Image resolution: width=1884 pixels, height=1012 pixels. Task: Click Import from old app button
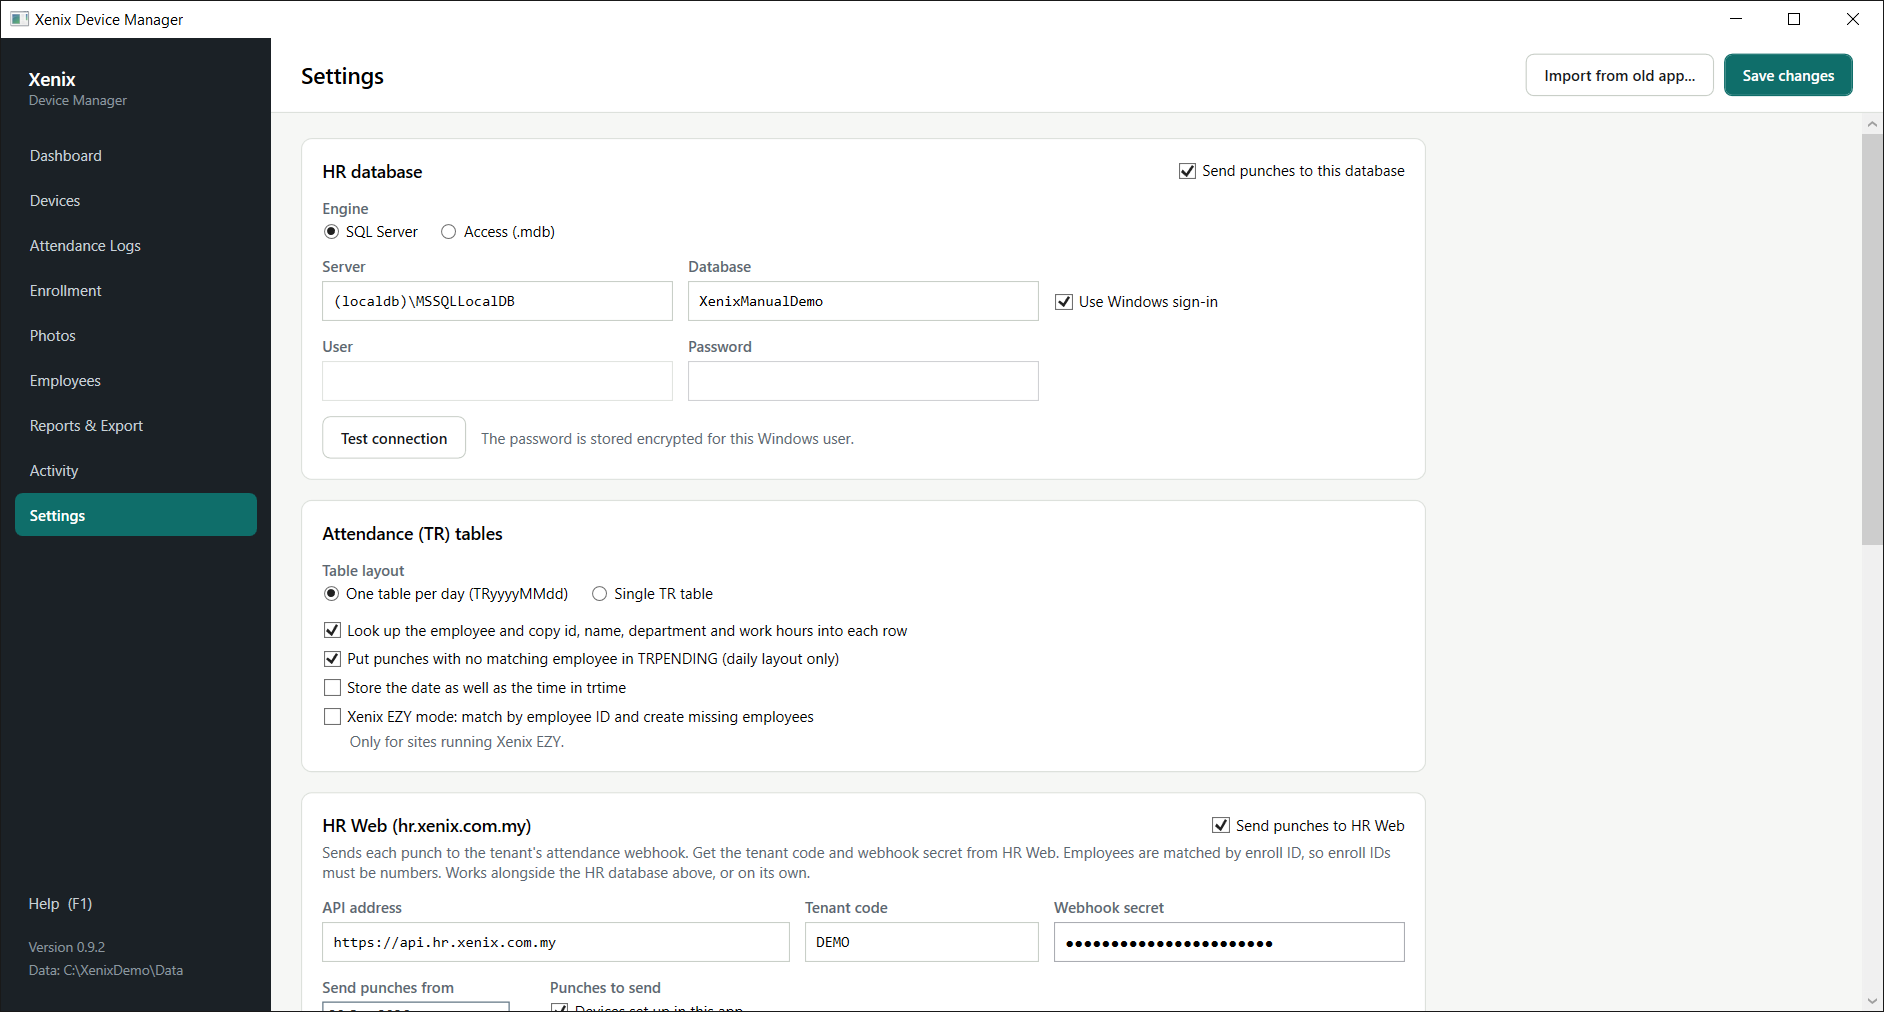(1619, 76)
